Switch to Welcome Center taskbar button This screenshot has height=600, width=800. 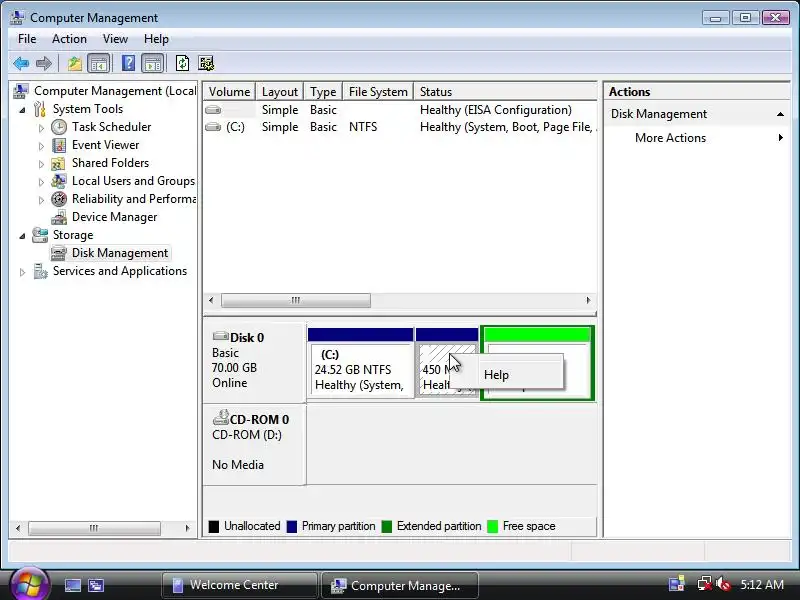239,585
